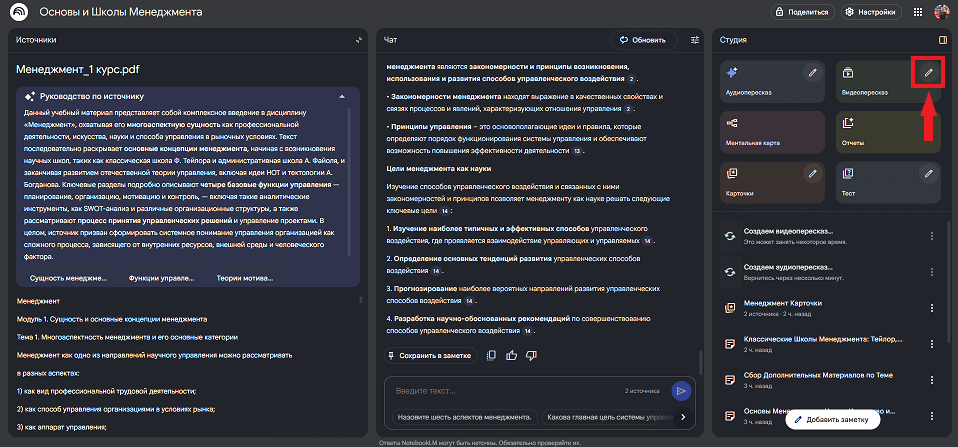Open the Google apps grid icon
958x447 pixels.
pos(918,12)
